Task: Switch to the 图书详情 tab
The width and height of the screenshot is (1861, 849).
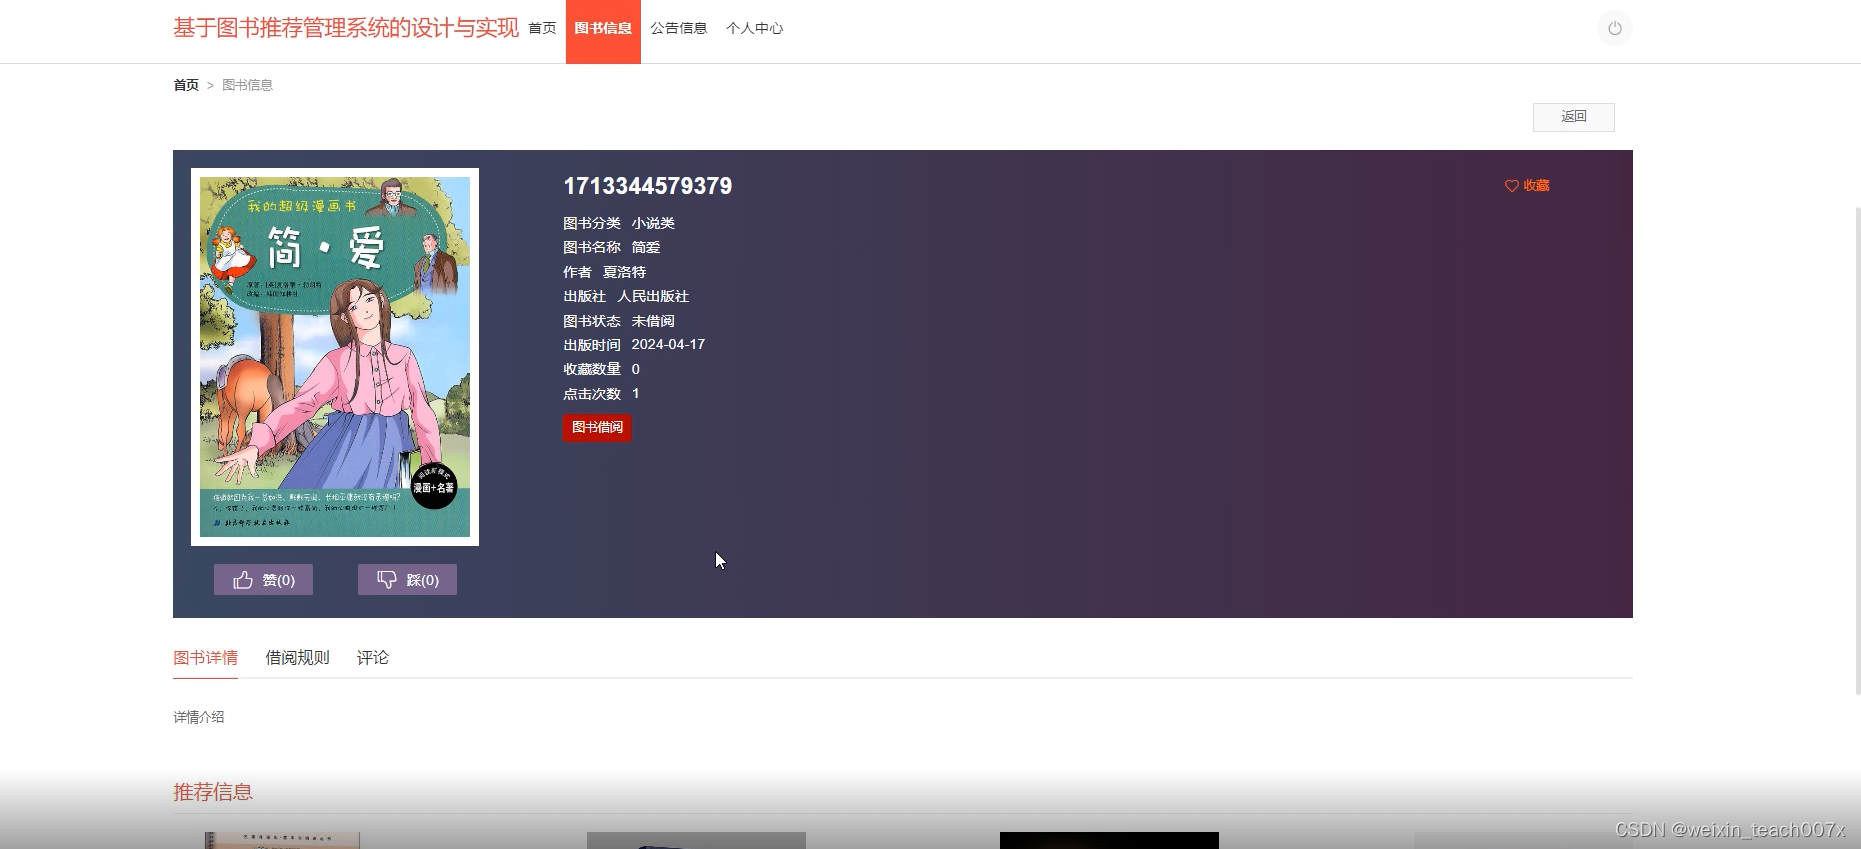Action: pyautogui.click(x=205, y=658)
